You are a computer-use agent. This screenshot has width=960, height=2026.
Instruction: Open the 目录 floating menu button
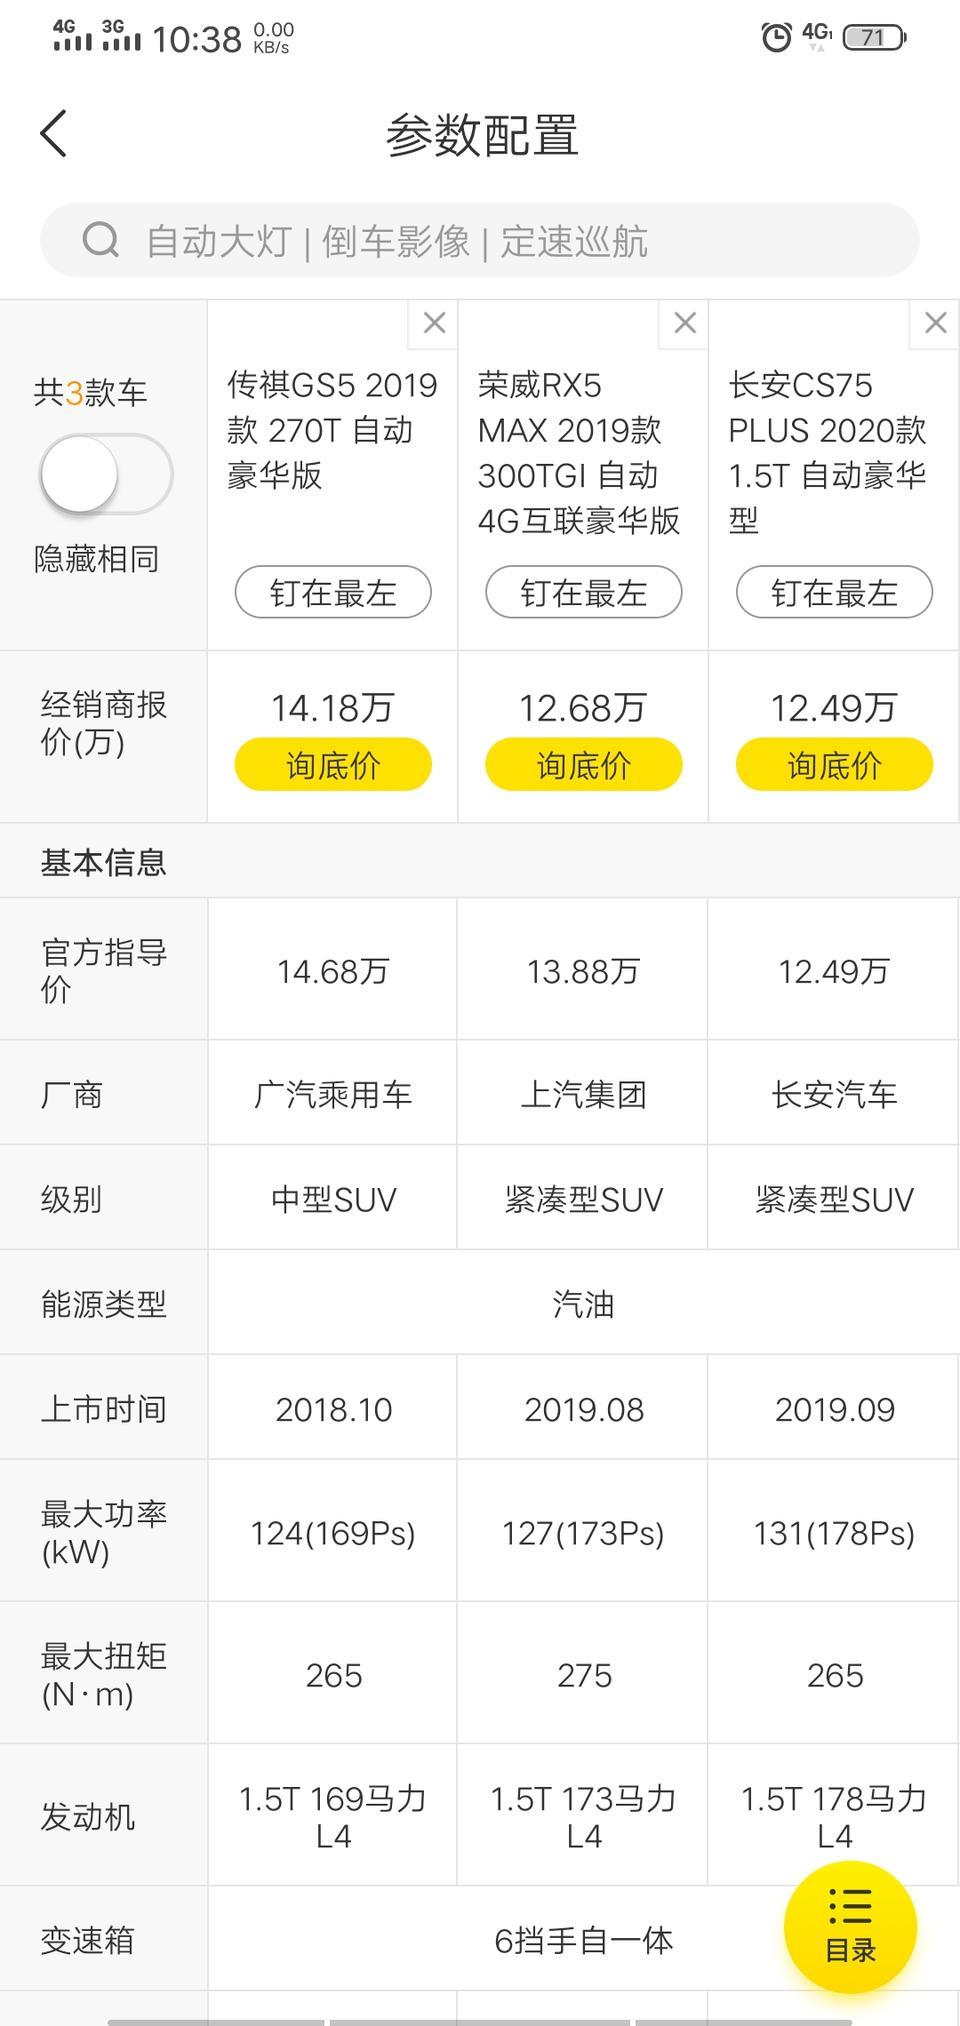click(850, 1927)
